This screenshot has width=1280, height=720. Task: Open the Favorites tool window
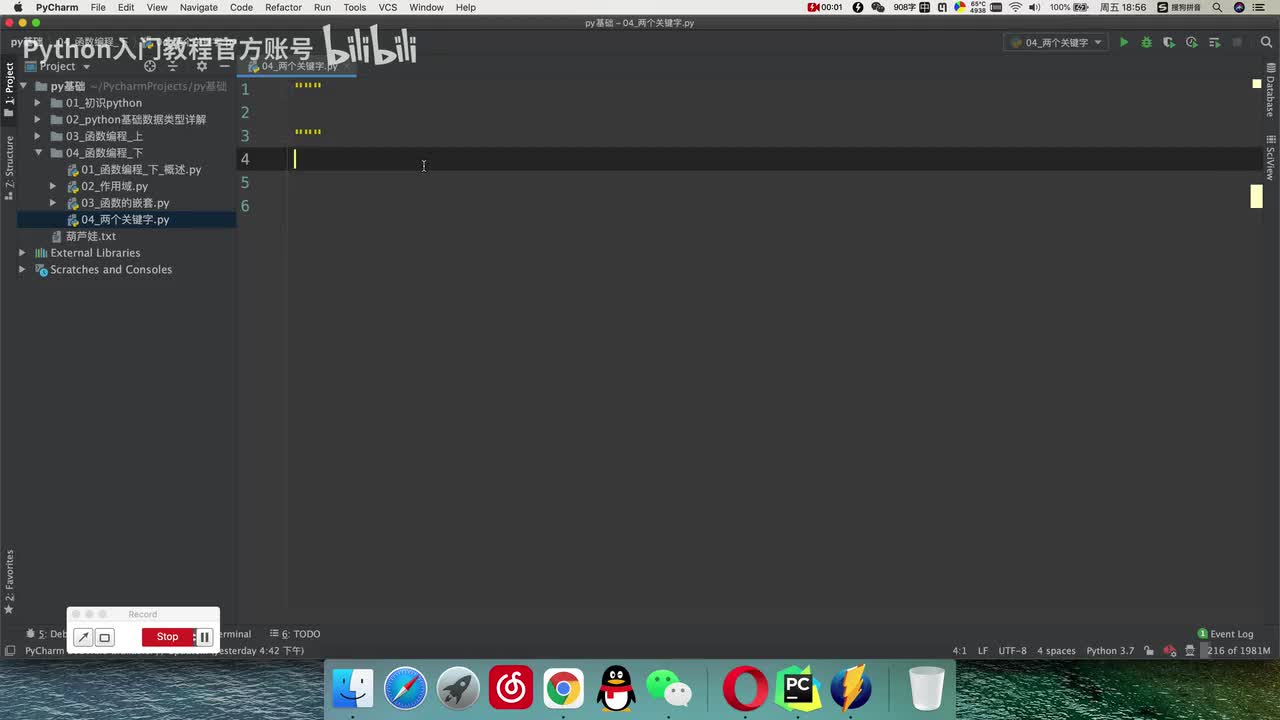[x=9, y=582]
